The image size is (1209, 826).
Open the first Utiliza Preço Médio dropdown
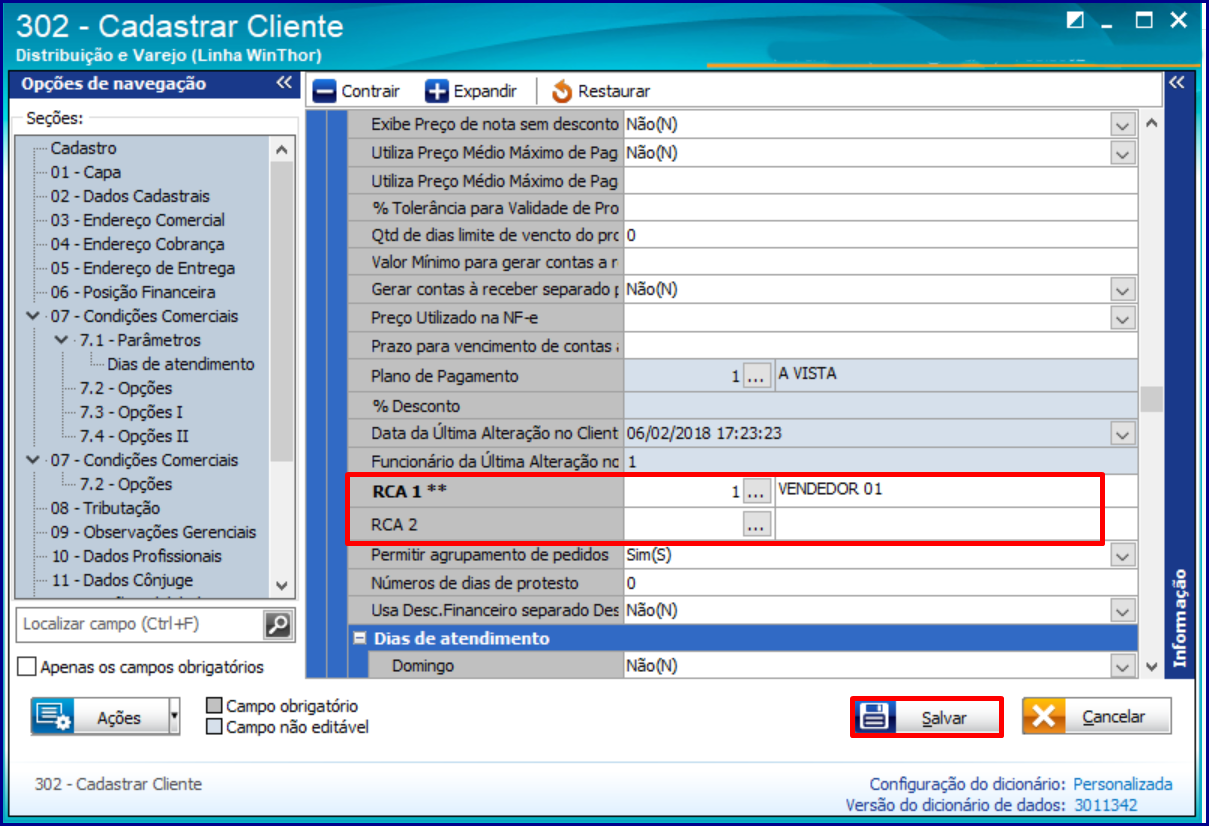1124,153
